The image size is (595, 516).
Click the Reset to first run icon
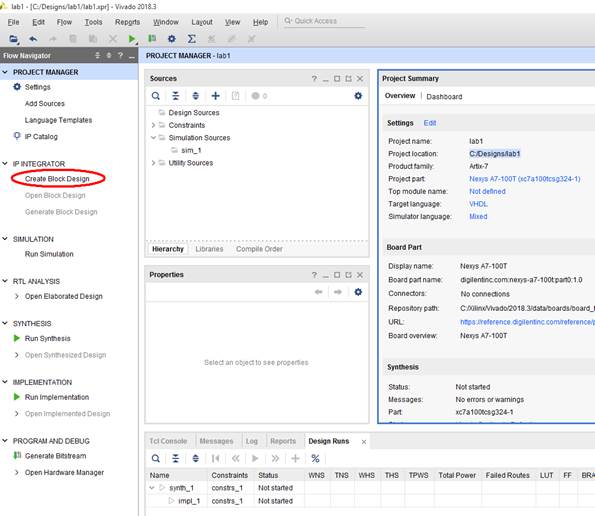(x=216, y=459)
